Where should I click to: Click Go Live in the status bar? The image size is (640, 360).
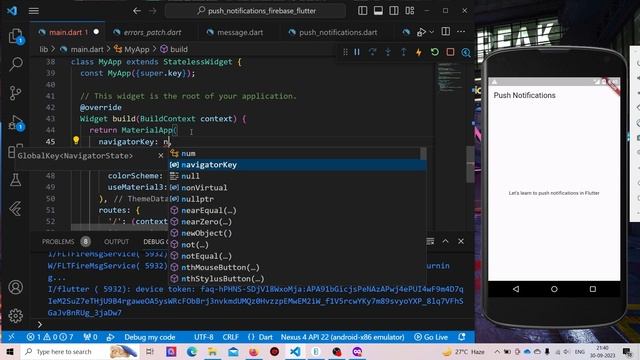click(x=431, y=338)
